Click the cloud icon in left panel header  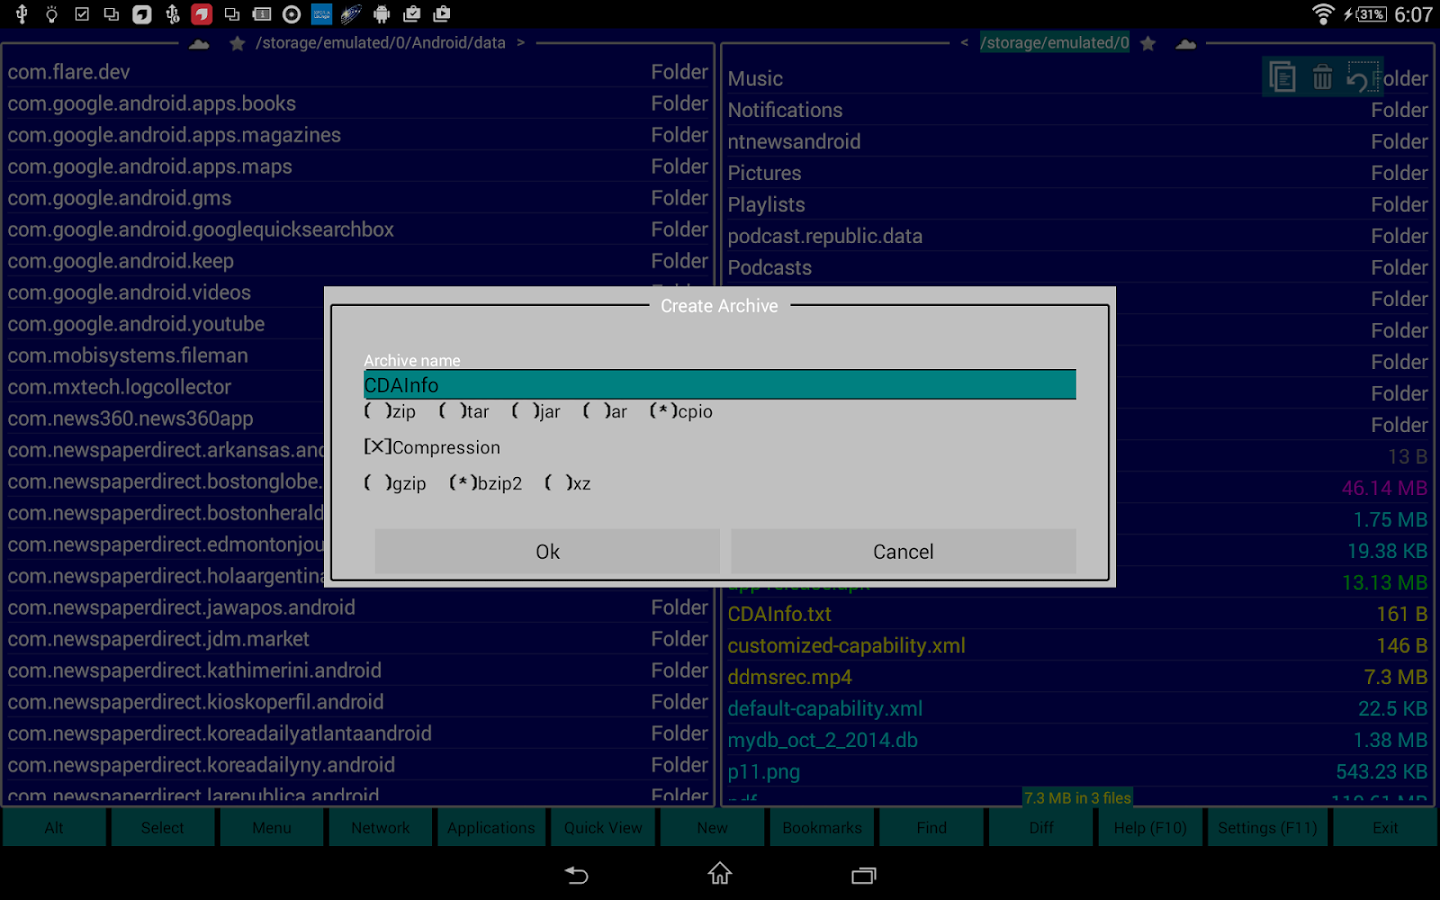pos(199,43)
